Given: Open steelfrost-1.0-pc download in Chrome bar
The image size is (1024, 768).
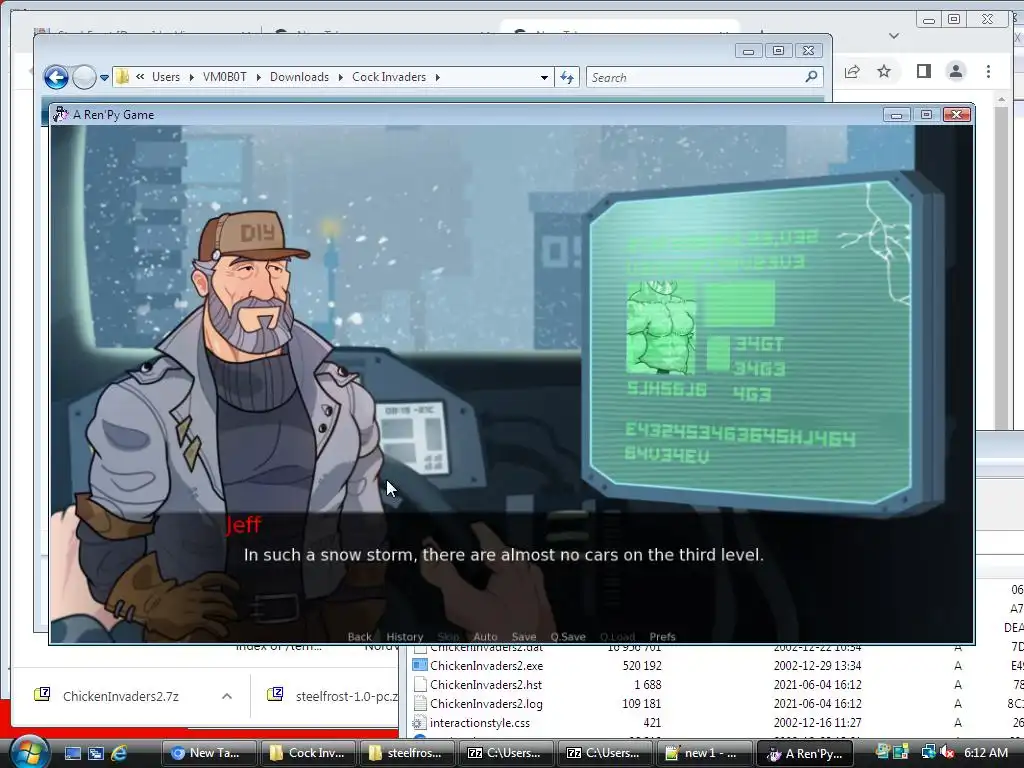Looking at the screenshot, I should point(347,696).
